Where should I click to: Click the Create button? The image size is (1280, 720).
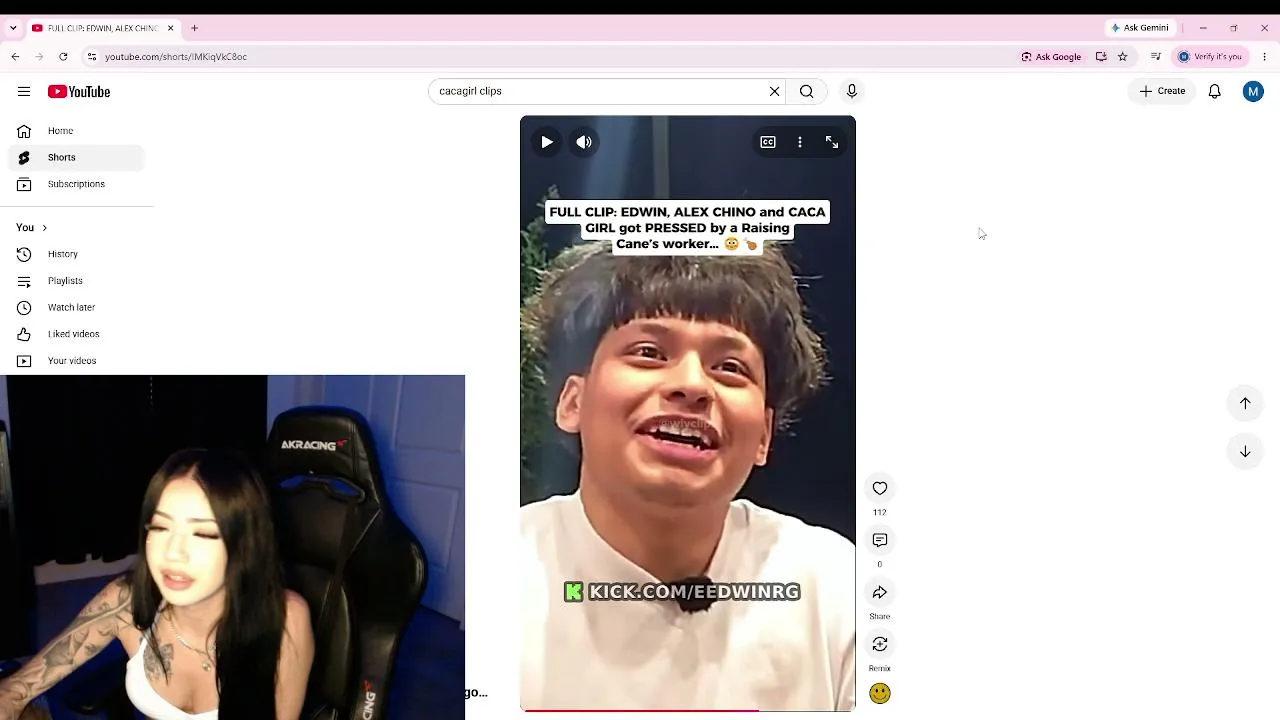(1162, 91)
